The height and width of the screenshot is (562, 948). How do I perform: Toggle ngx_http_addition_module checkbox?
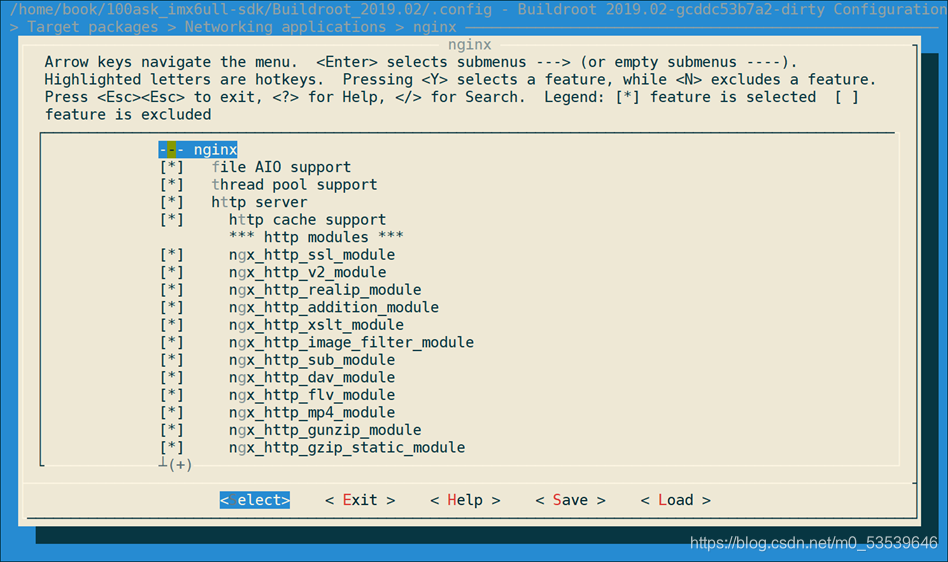172,307
